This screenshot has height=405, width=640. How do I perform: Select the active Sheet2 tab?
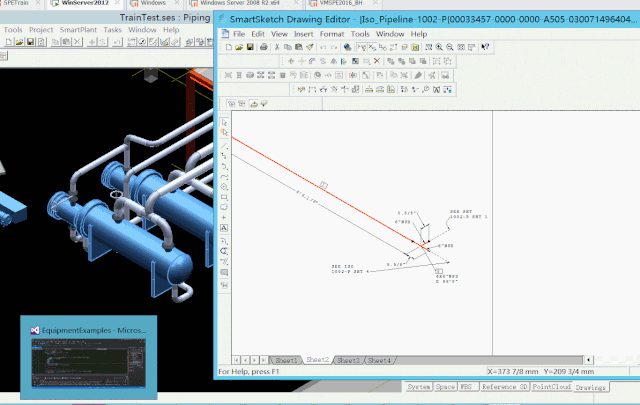click(x=318, y=360)
